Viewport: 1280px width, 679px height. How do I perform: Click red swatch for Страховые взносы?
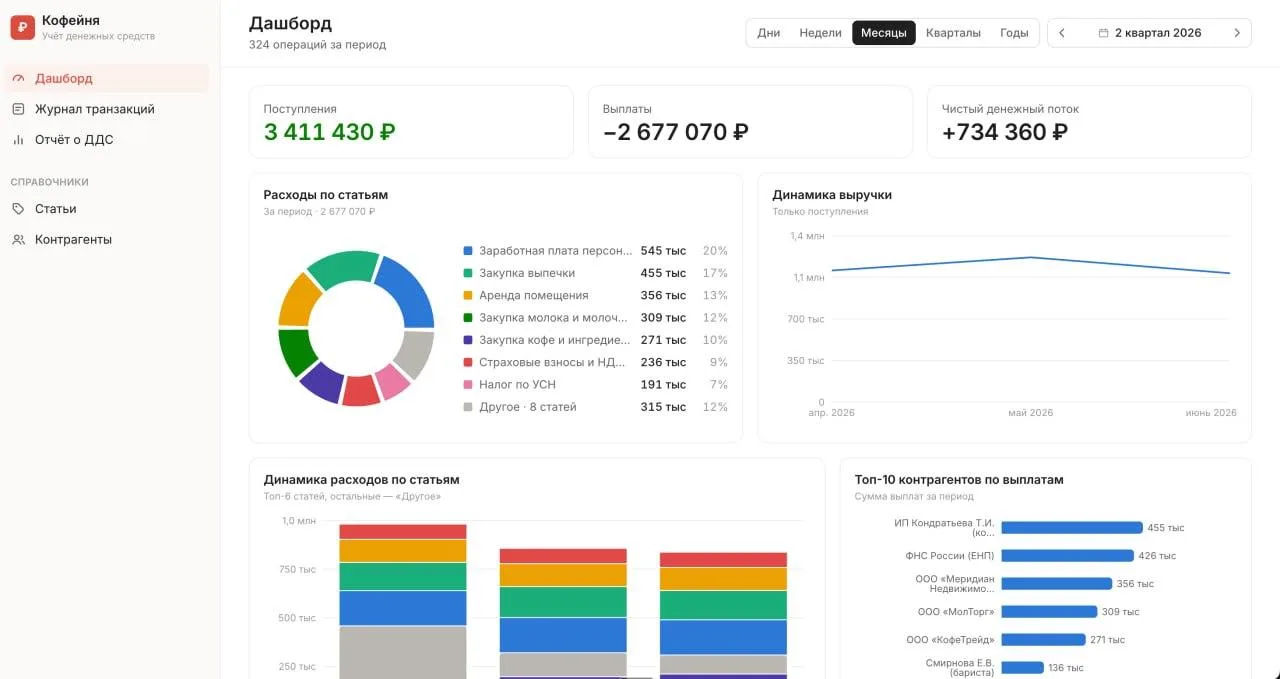click(x=468, y=362)
